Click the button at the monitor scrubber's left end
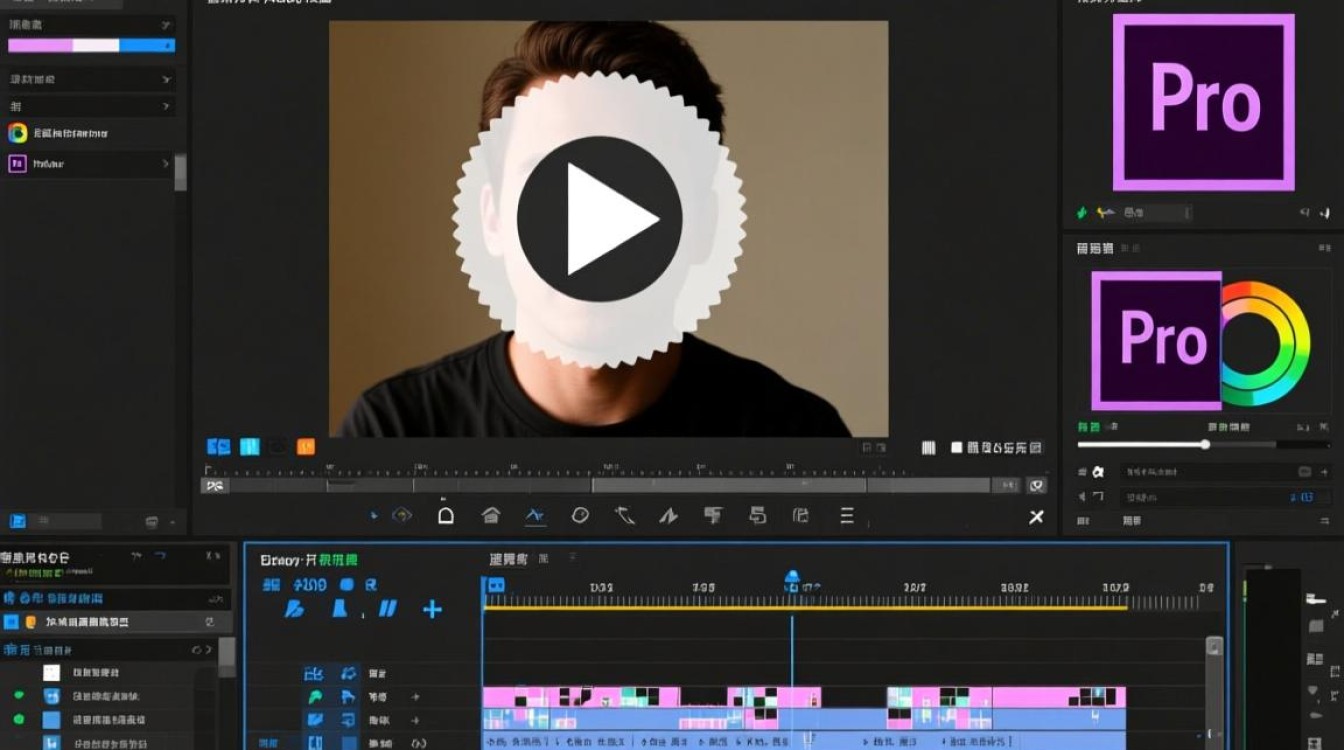Viewport: 1344px width, 750px height. [214, 485]
